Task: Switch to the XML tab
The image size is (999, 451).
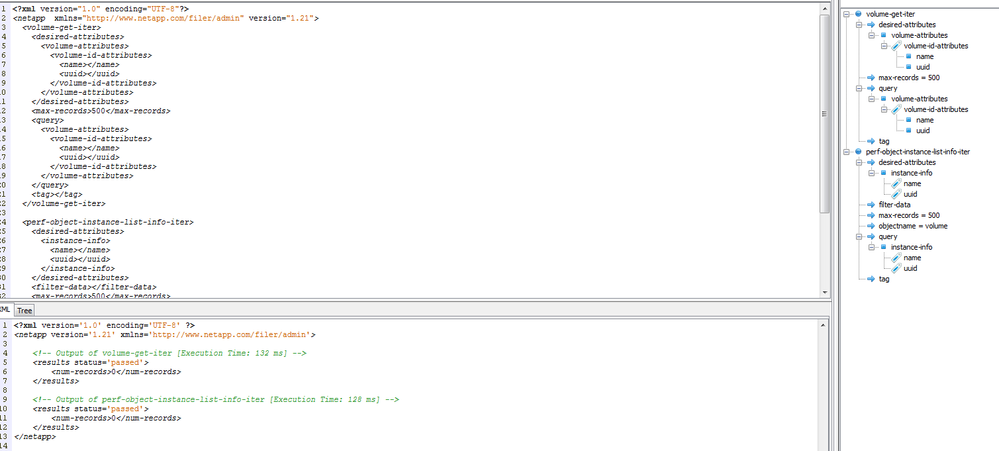Action: coord(5,310)
